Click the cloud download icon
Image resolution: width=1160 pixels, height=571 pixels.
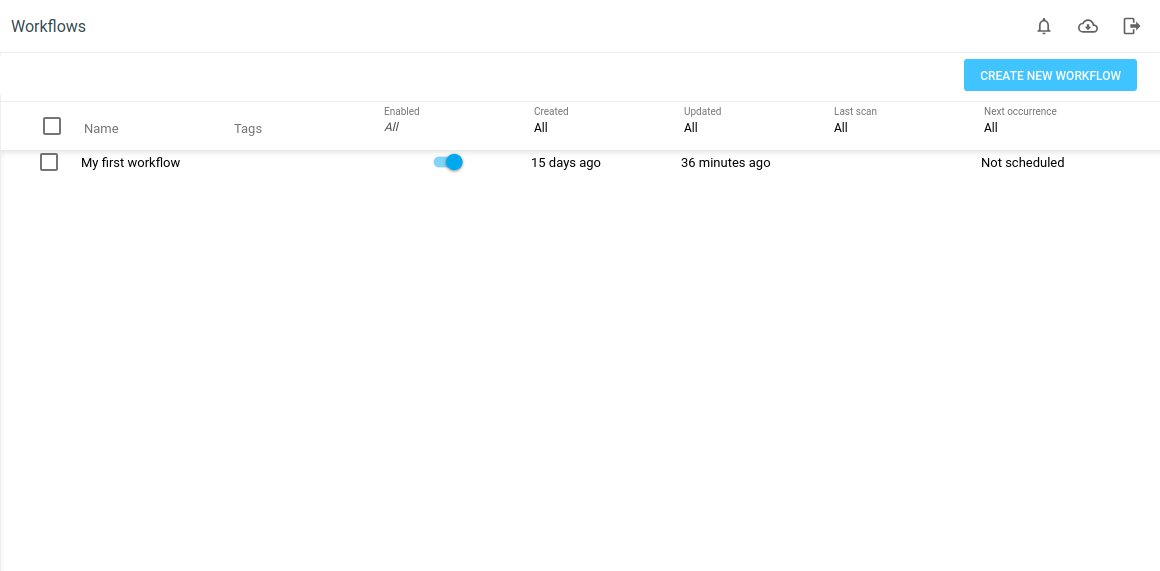point(1088,26)
